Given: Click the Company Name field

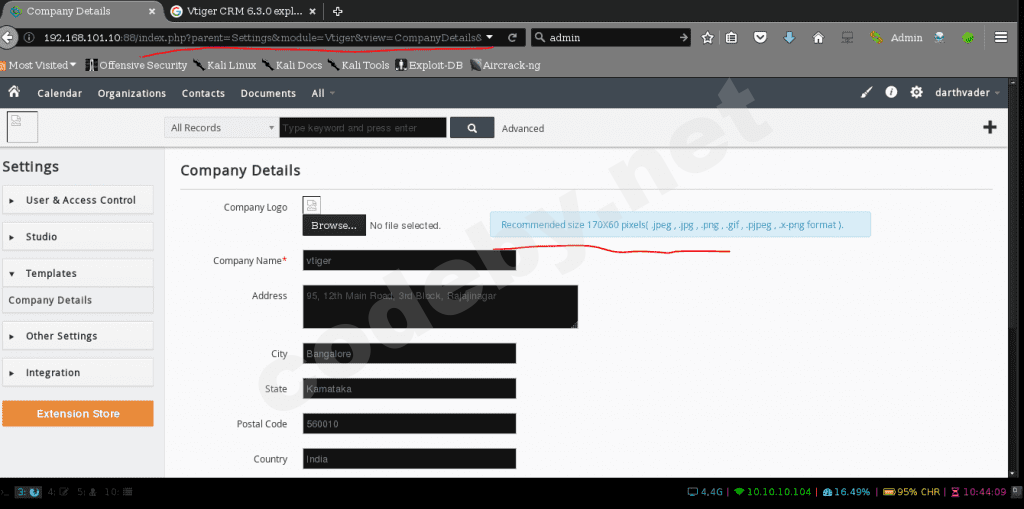Looking at the screenshot, I should tap(409, 260).
